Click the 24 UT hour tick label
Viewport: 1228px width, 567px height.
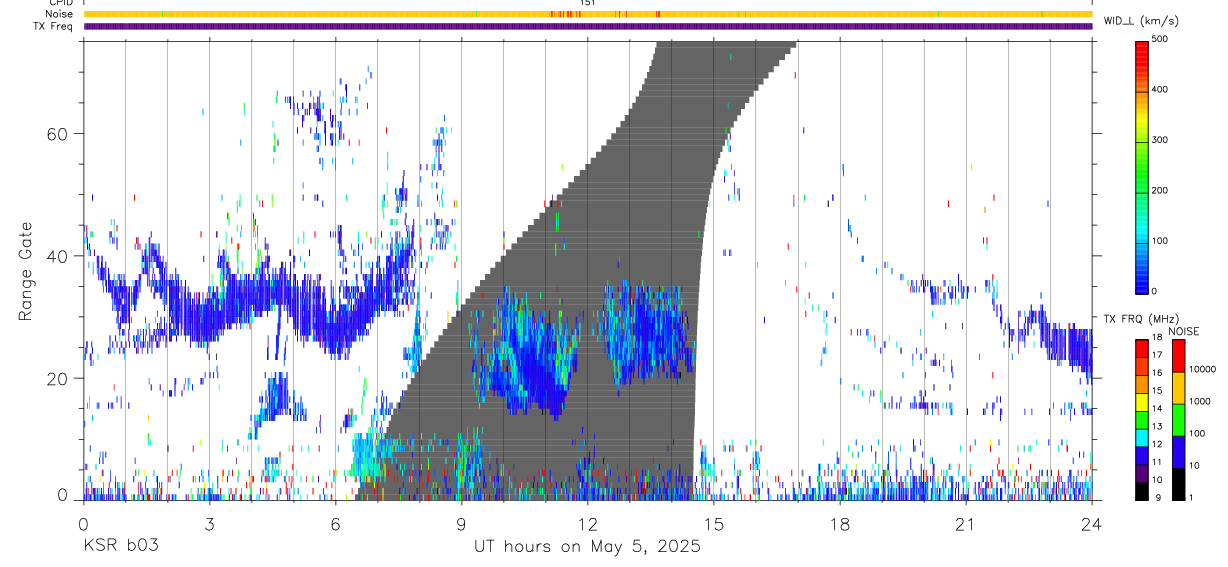[x=1091, y=523]
